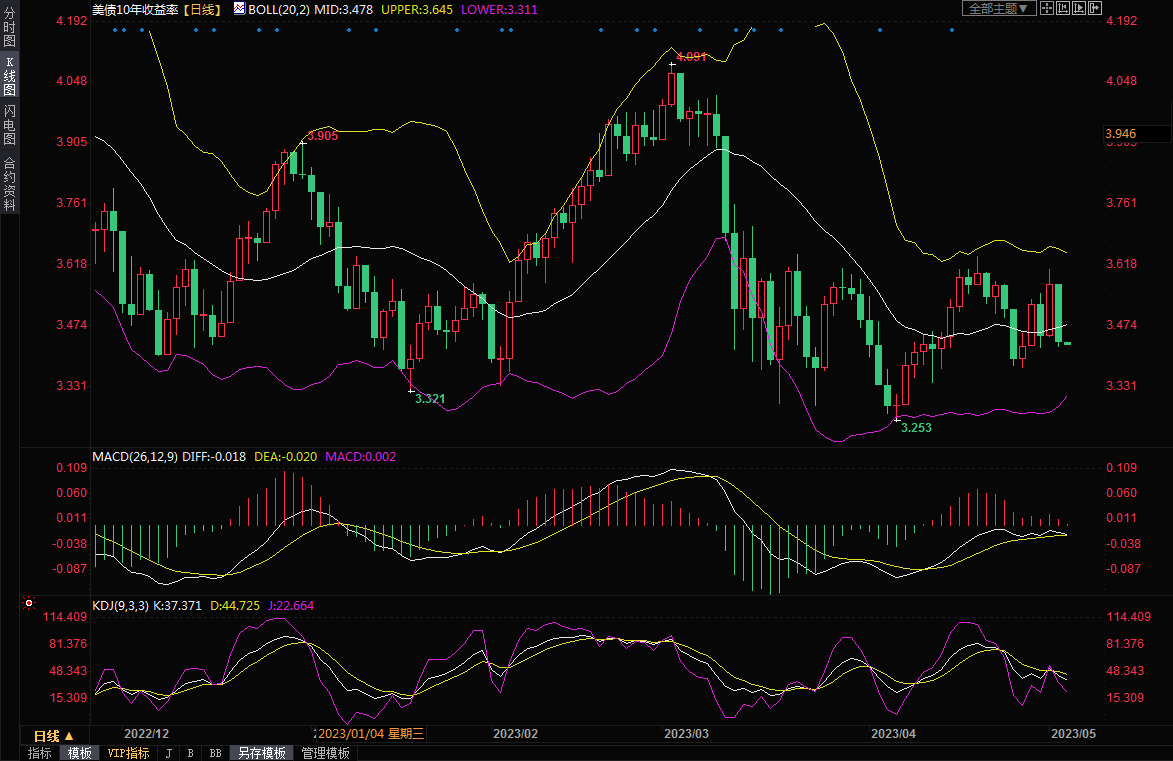Select the 指标 bottom tab
Viewport: 1173px width, 761px height.
tap(40, 753)
